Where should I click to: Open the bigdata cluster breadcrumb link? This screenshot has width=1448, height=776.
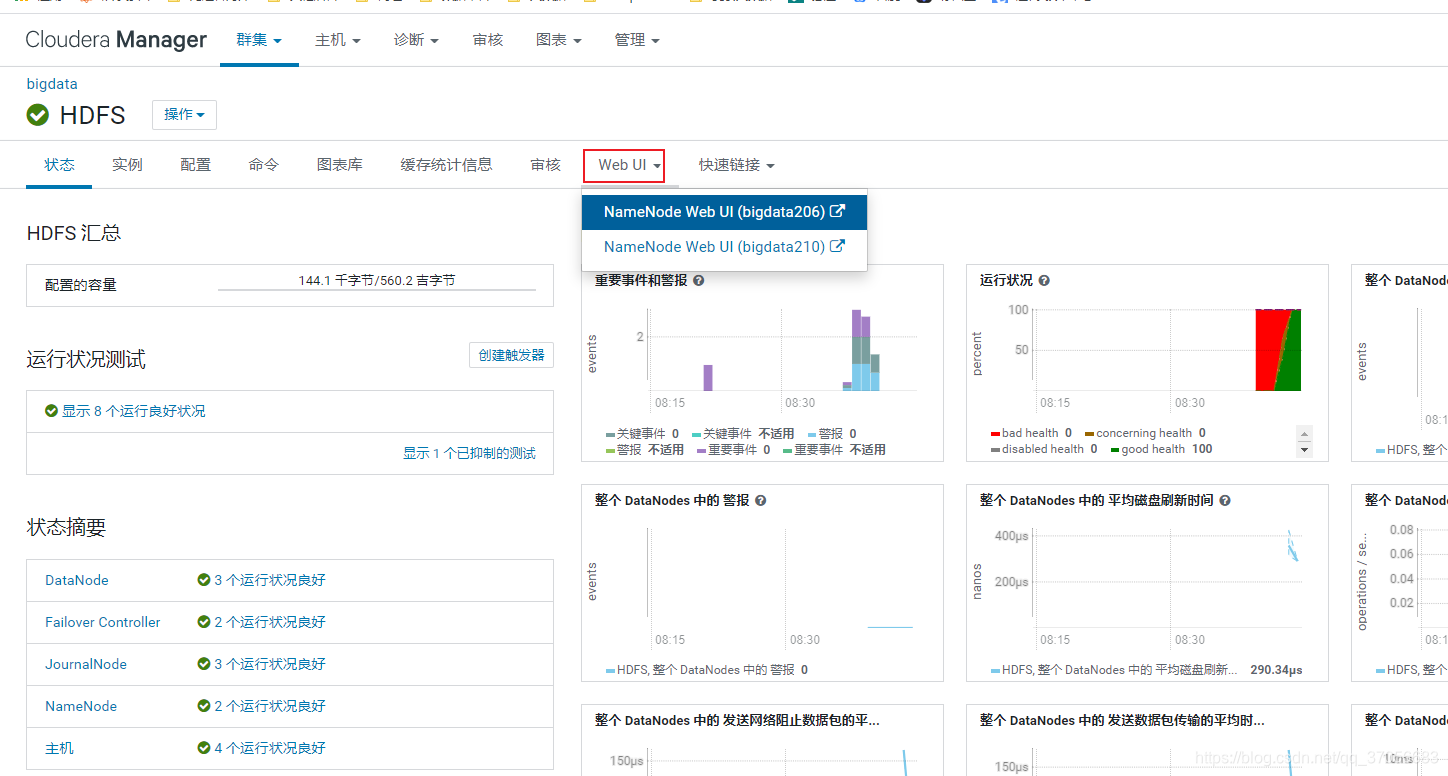[x=52, y=84]
